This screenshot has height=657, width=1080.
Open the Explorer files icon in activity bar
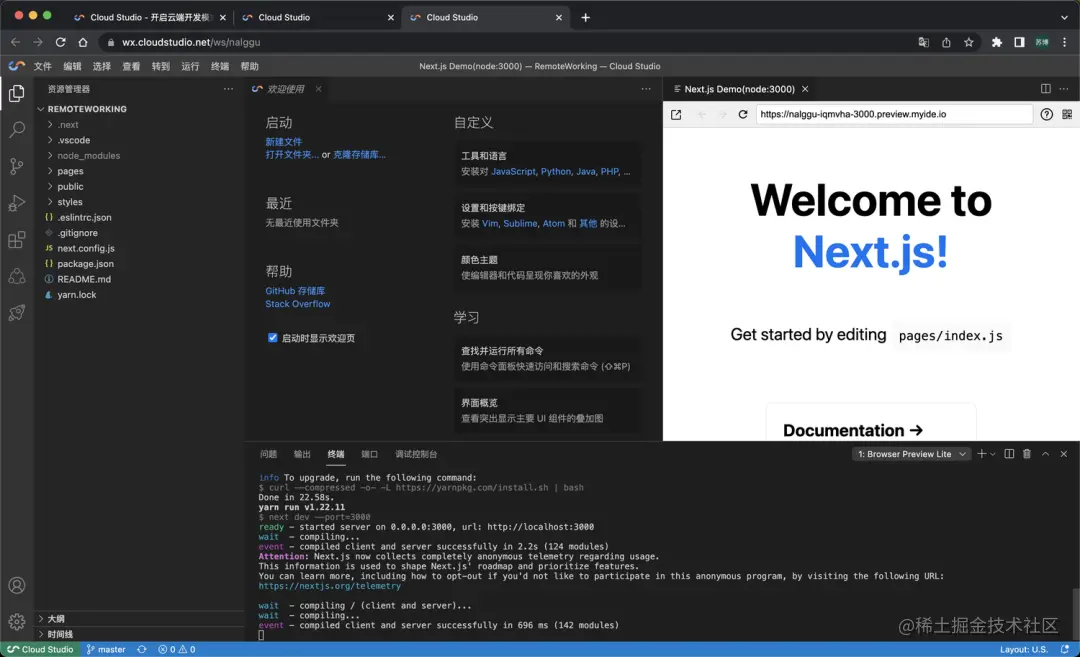pos(17,93)
